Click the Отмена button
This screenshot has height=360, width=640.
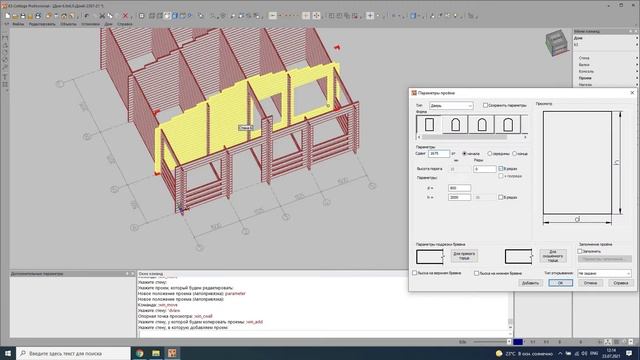pyautogui.click(x=590, y=283)
